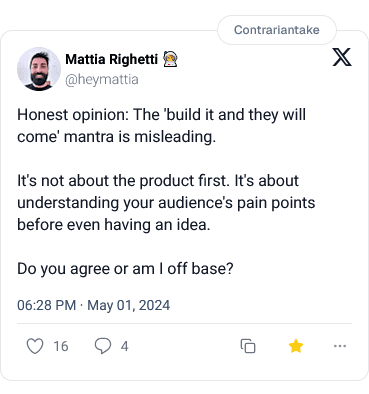
Task: Click the 'understanding your audience's pain points' text
Action: point(166,203)
